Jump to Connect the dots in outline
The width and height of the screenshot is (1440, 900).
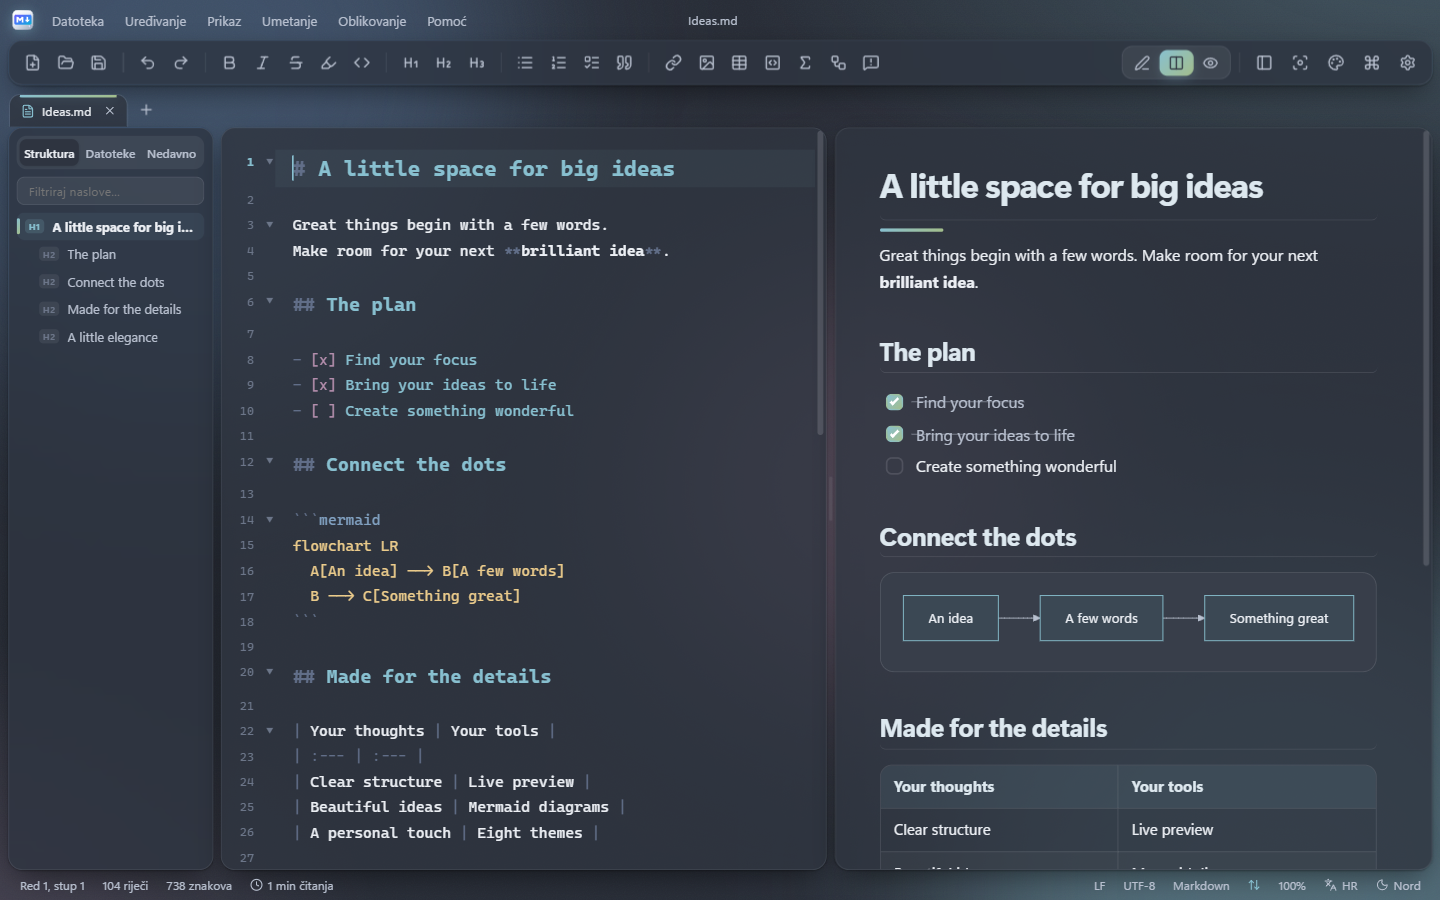point(116,282)
